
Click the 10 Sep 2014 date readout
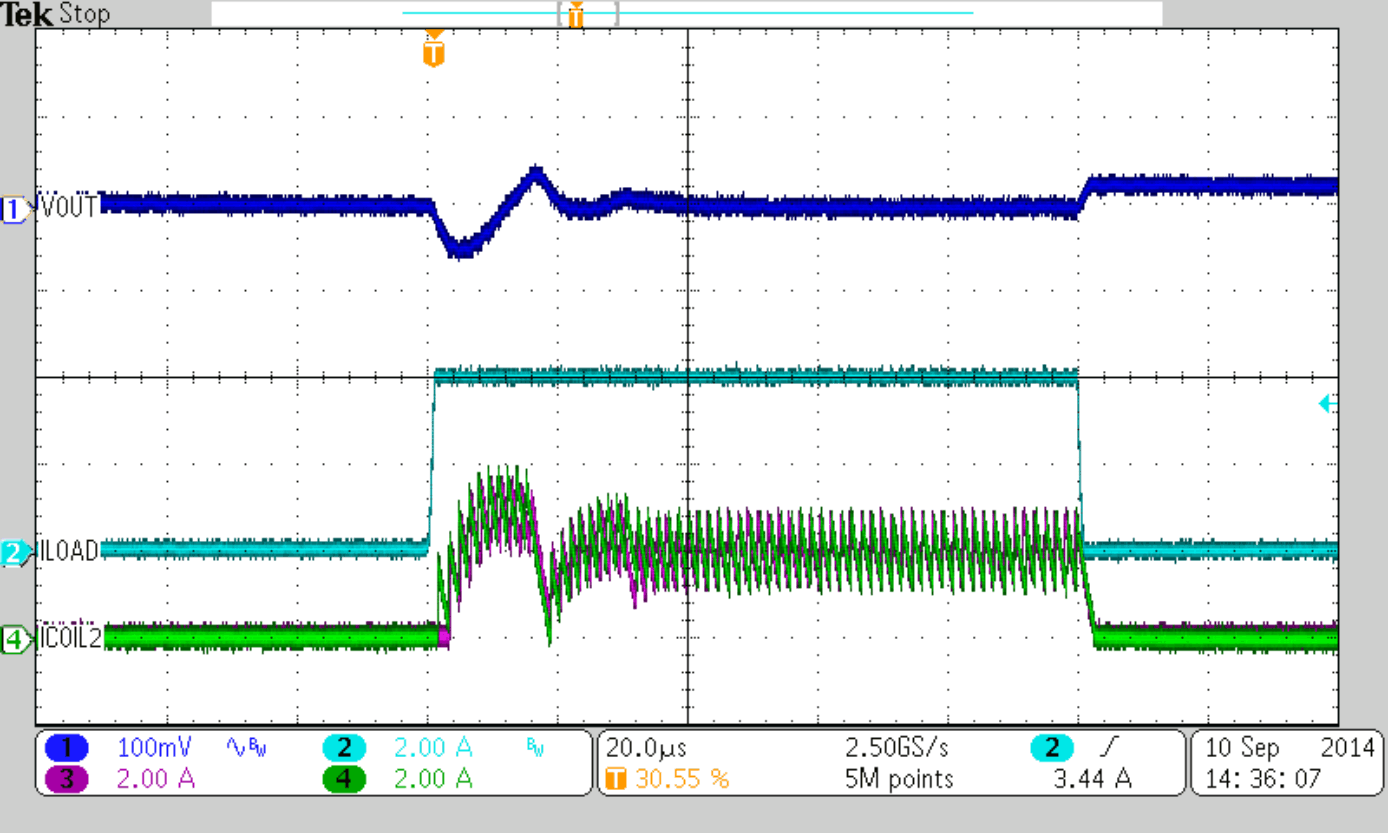(1291, 747)
